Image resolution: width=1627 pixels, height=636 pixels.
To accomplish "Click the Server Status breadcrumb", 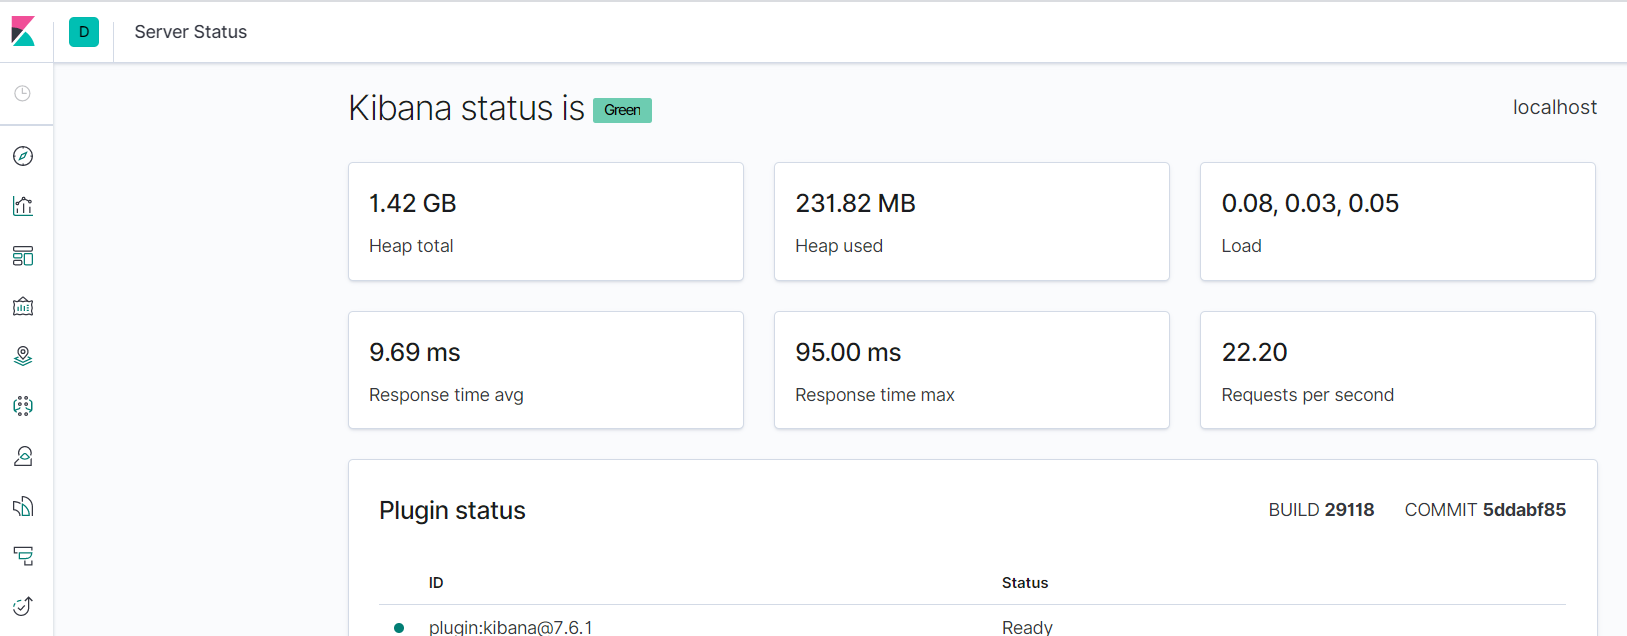I will pyautogui.click(x=191, y=32).
